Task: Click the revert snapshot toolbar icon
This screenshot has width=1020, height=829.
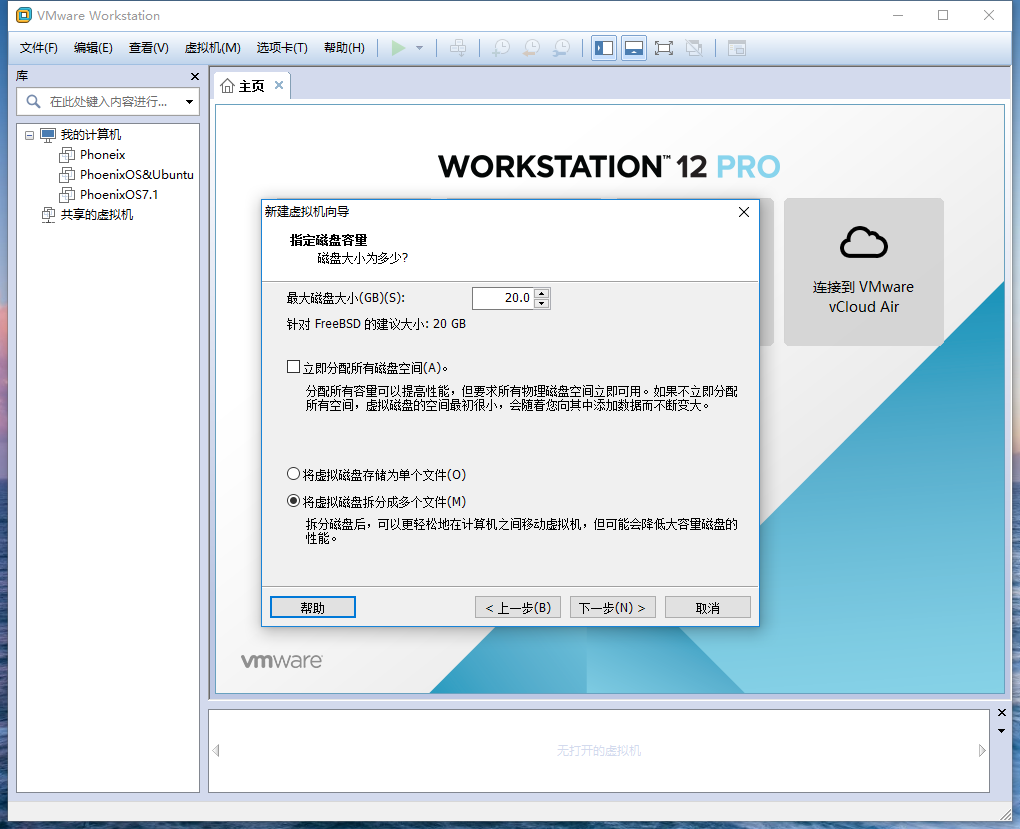Action: pos(531,48)
